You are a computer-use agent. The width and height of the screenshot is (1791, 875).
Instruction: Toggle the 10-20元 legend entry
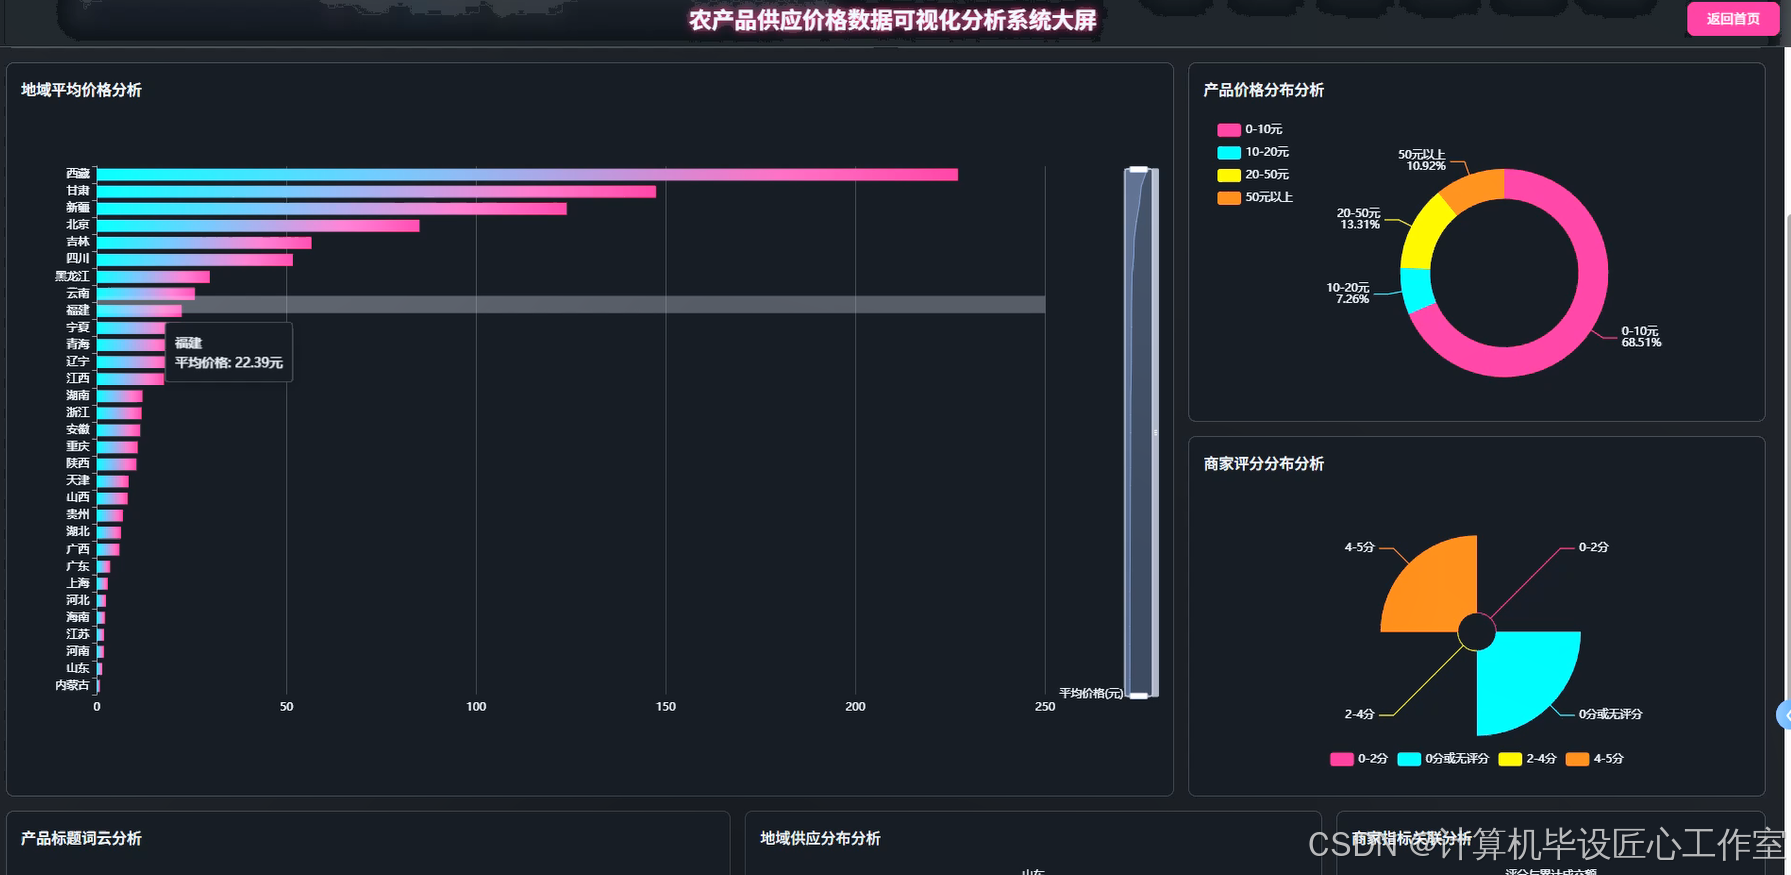pos(1253,152)
